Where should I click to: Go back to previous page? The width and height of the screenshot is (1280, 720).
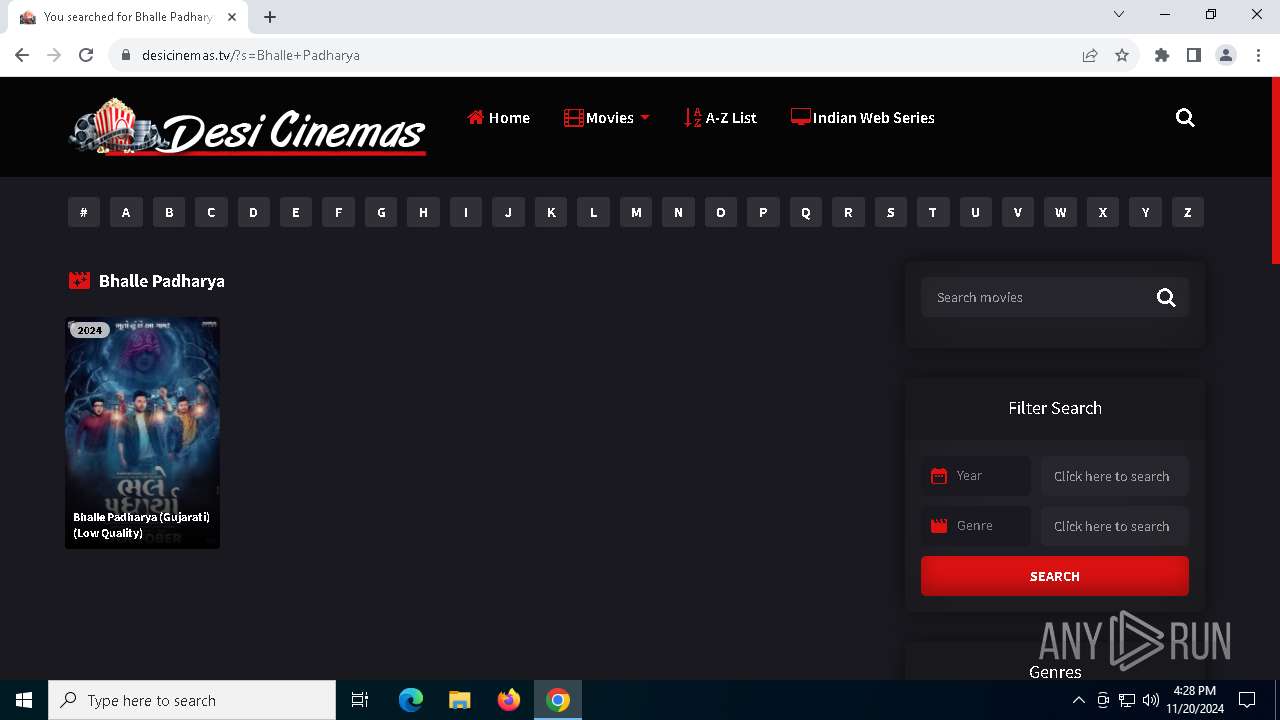click(x=22, y=55)
